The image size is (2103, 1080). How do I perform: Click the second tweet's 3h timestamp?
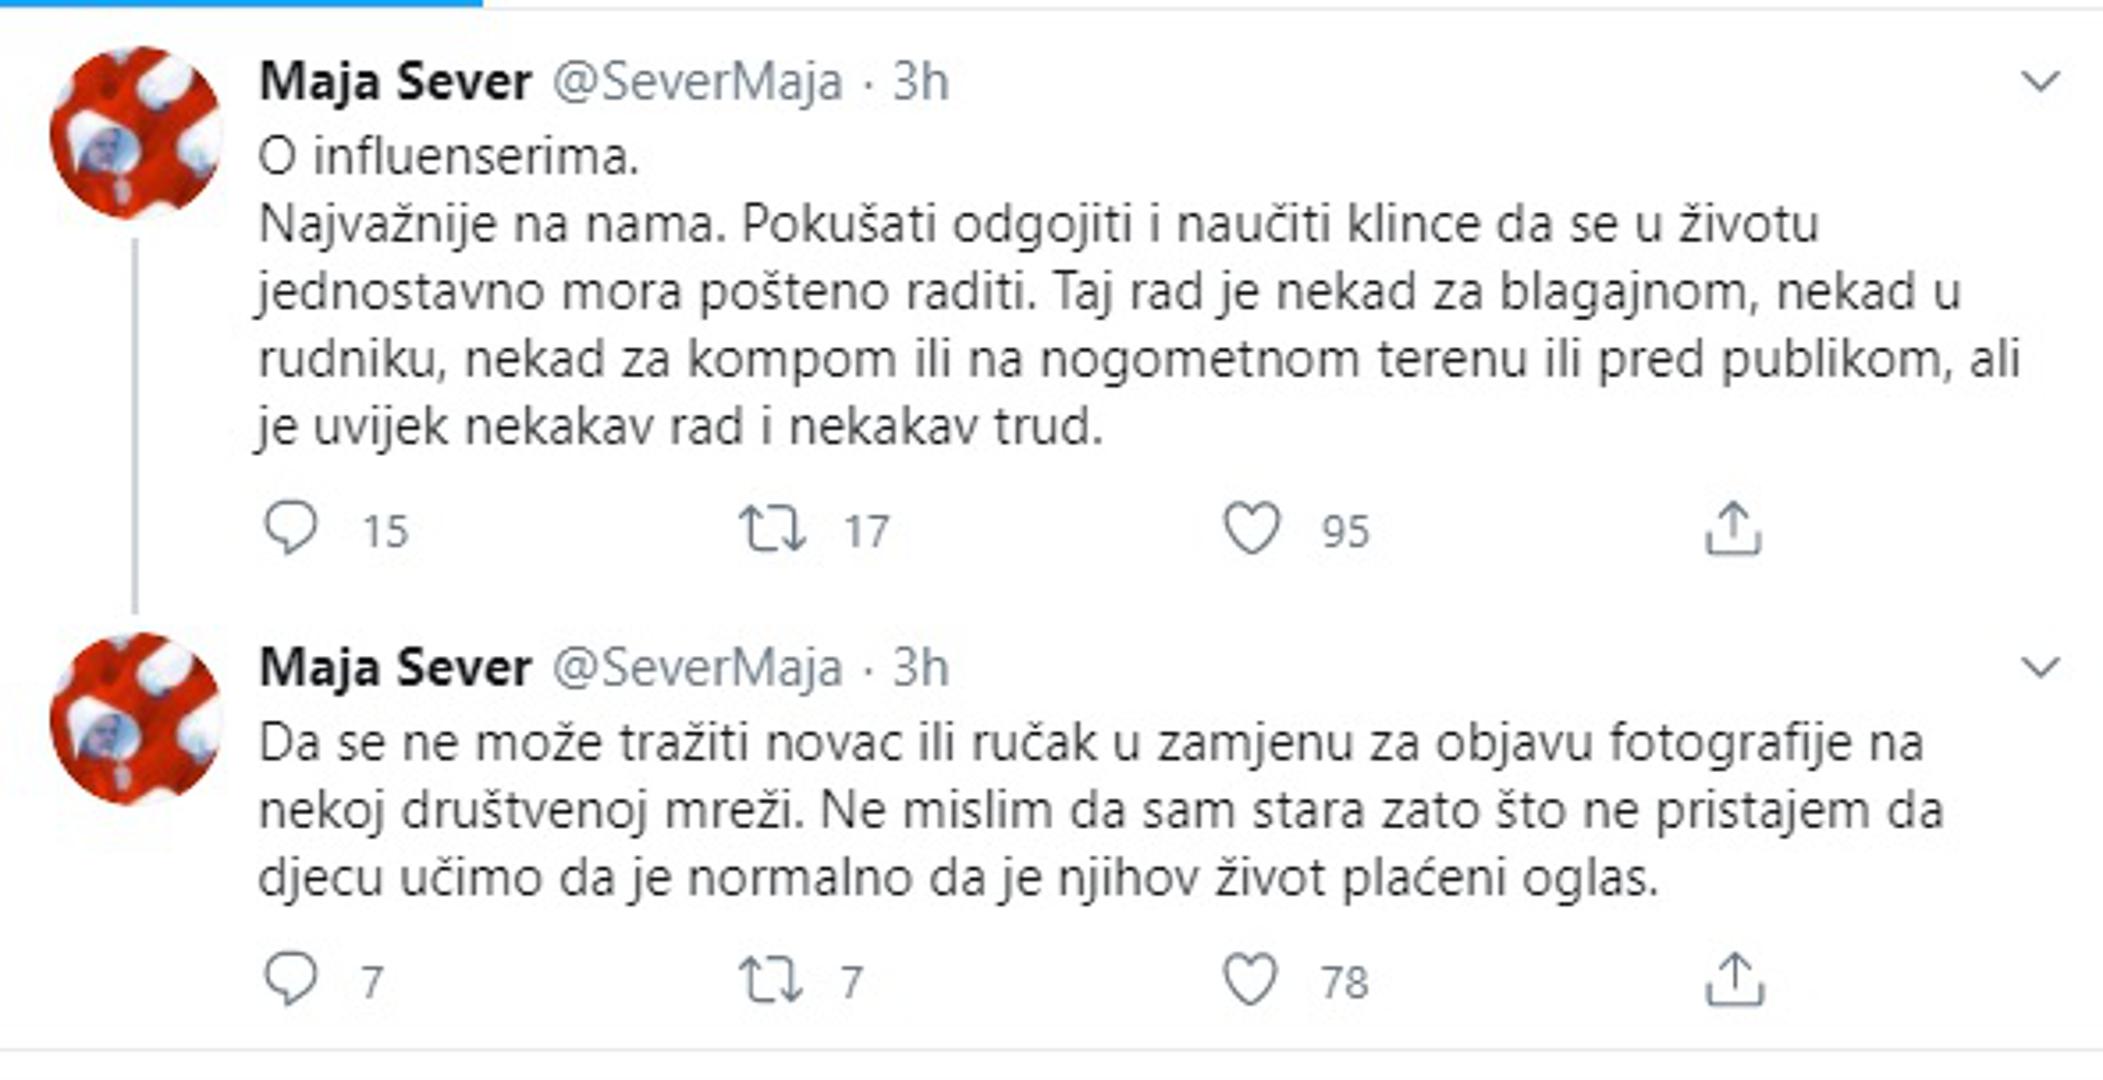pos(920,668)
